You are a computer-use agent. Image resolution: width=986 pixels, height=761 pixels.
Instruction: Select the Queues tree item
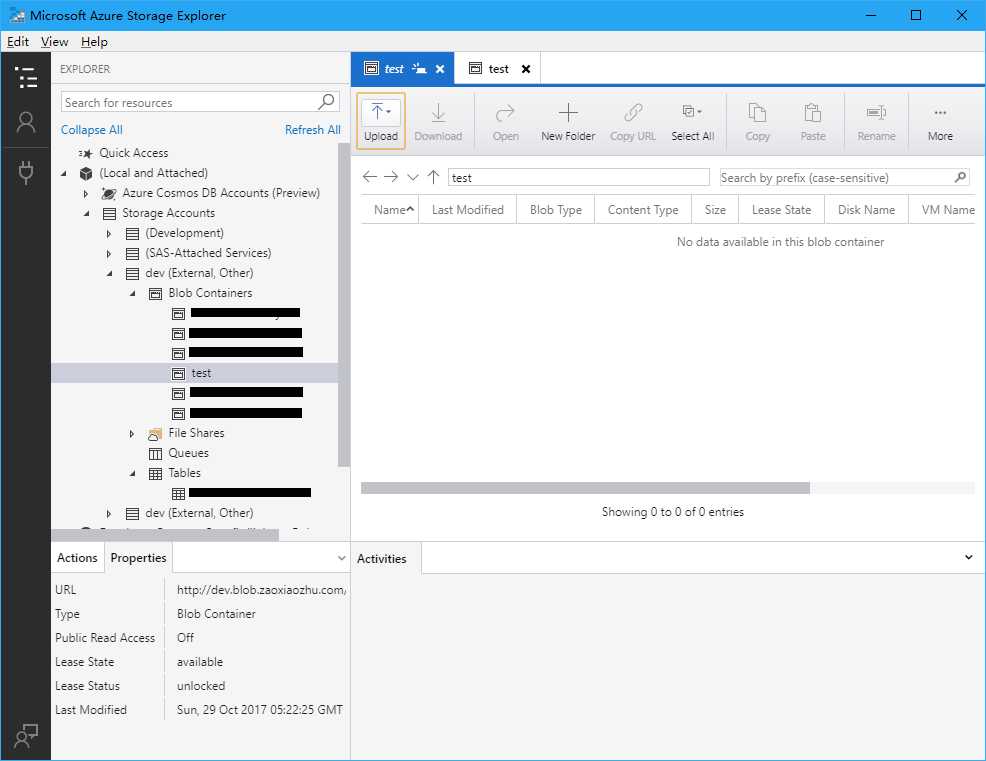[188, 453]
